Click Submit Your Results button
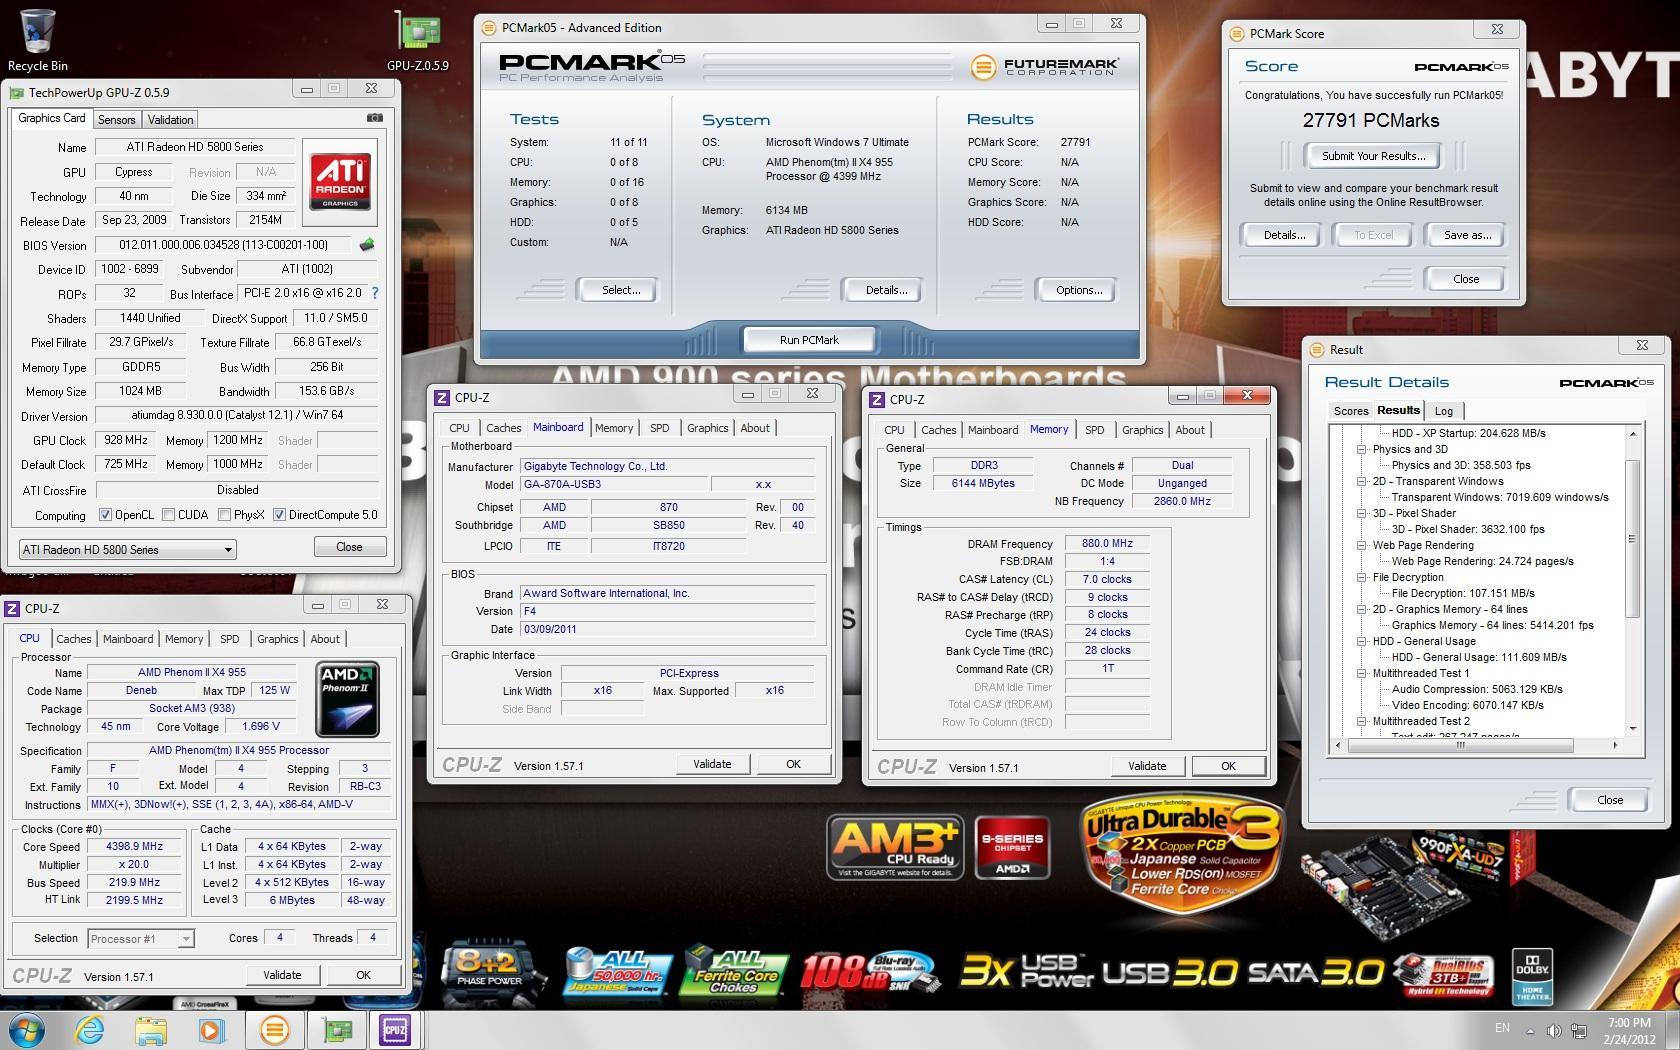Screen dimensions: 1680x1050 tap(1373, 156)
